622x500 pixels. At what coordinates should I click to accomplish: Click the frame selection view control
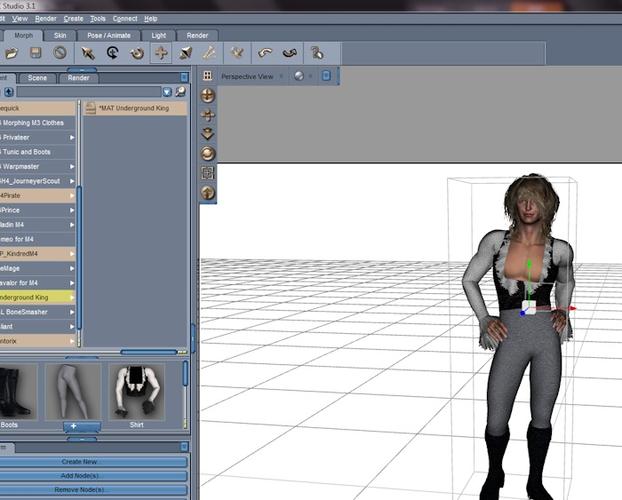coord(208,173)
